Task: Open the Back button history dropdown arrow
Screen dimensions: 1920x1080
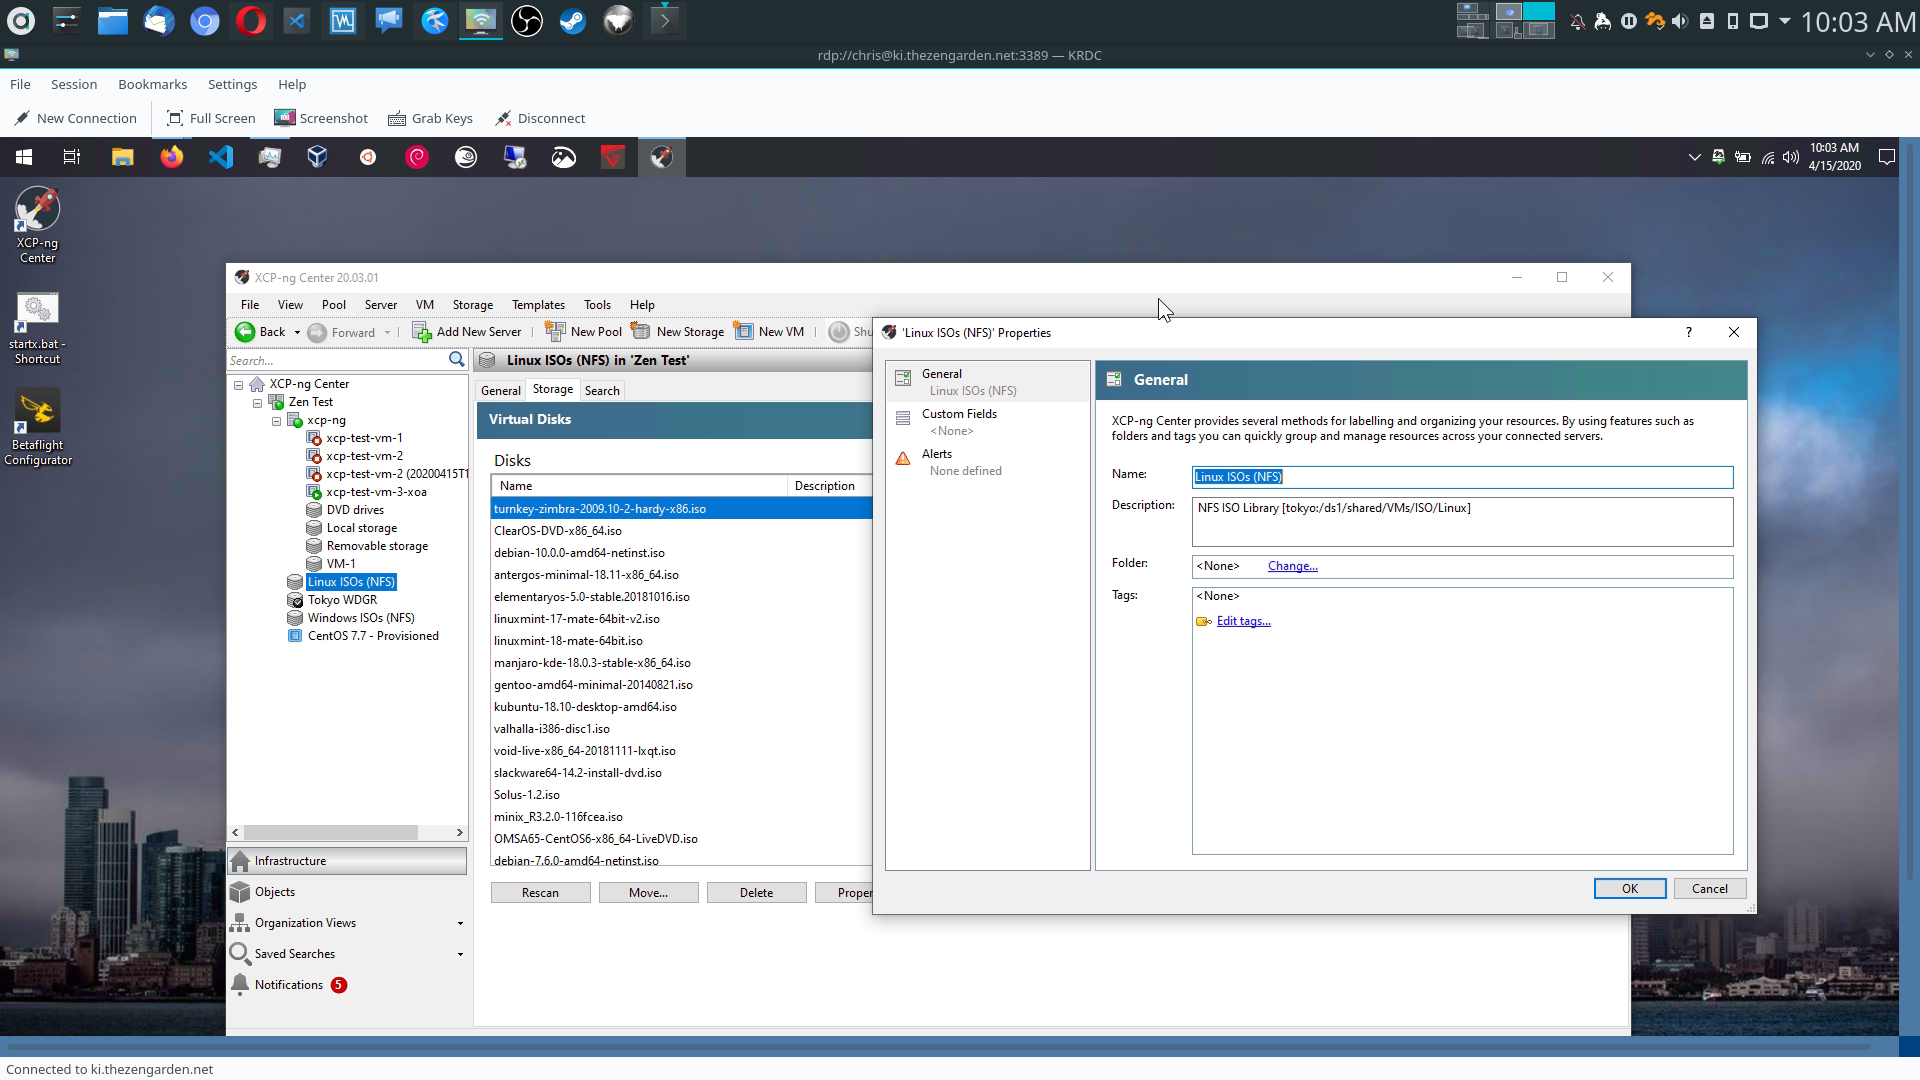Action: (x=297, y=332)
